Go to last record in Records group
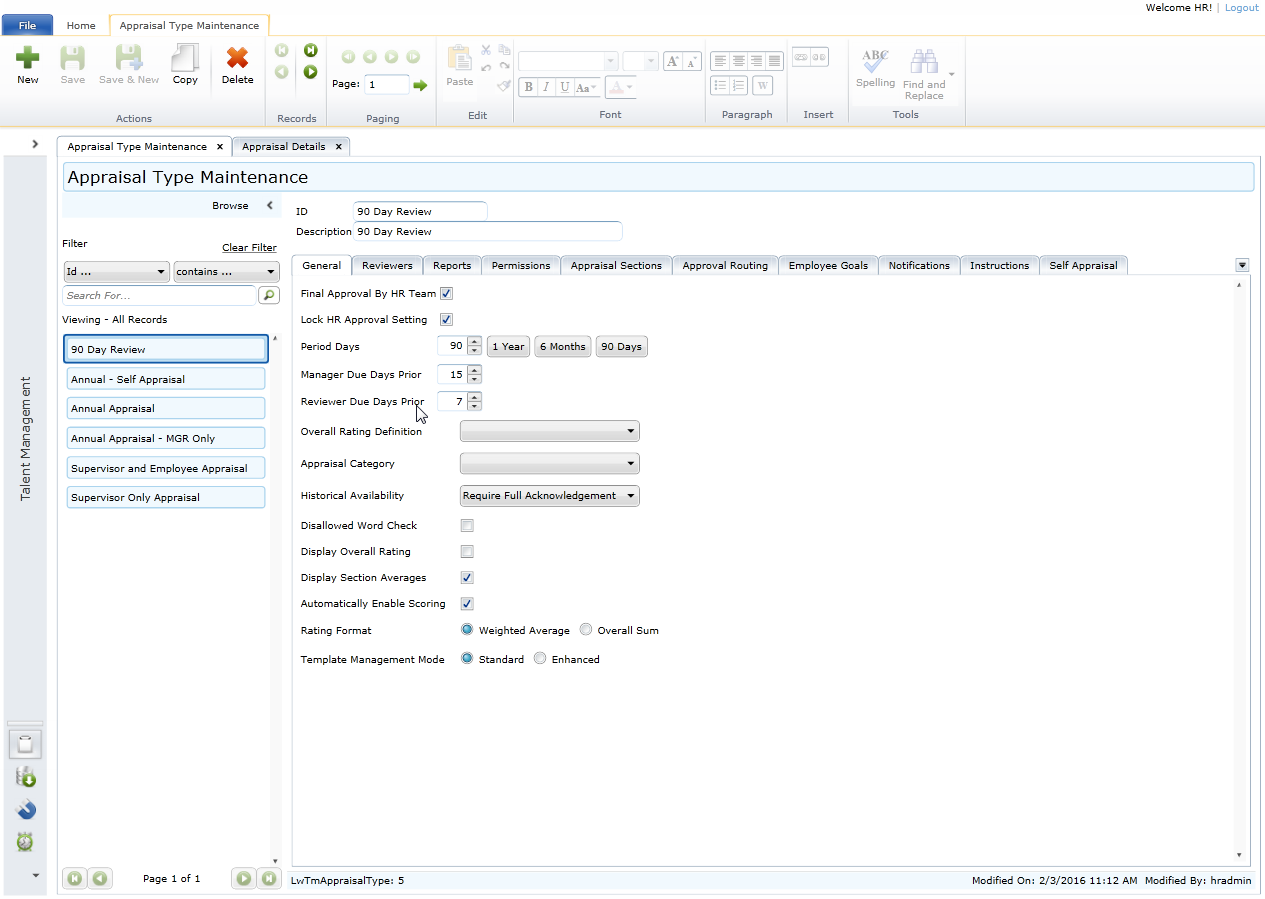The width and height of the screenshot is (1265, 899). (x=310, y=50)
